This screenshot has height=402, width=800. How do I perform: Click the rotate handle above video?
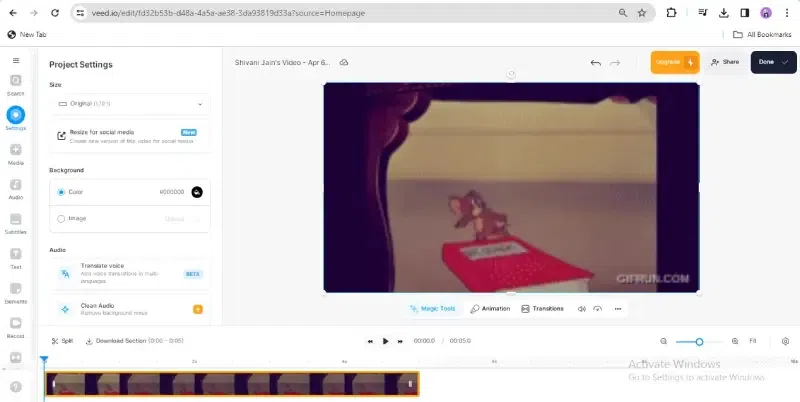point(511,74)
